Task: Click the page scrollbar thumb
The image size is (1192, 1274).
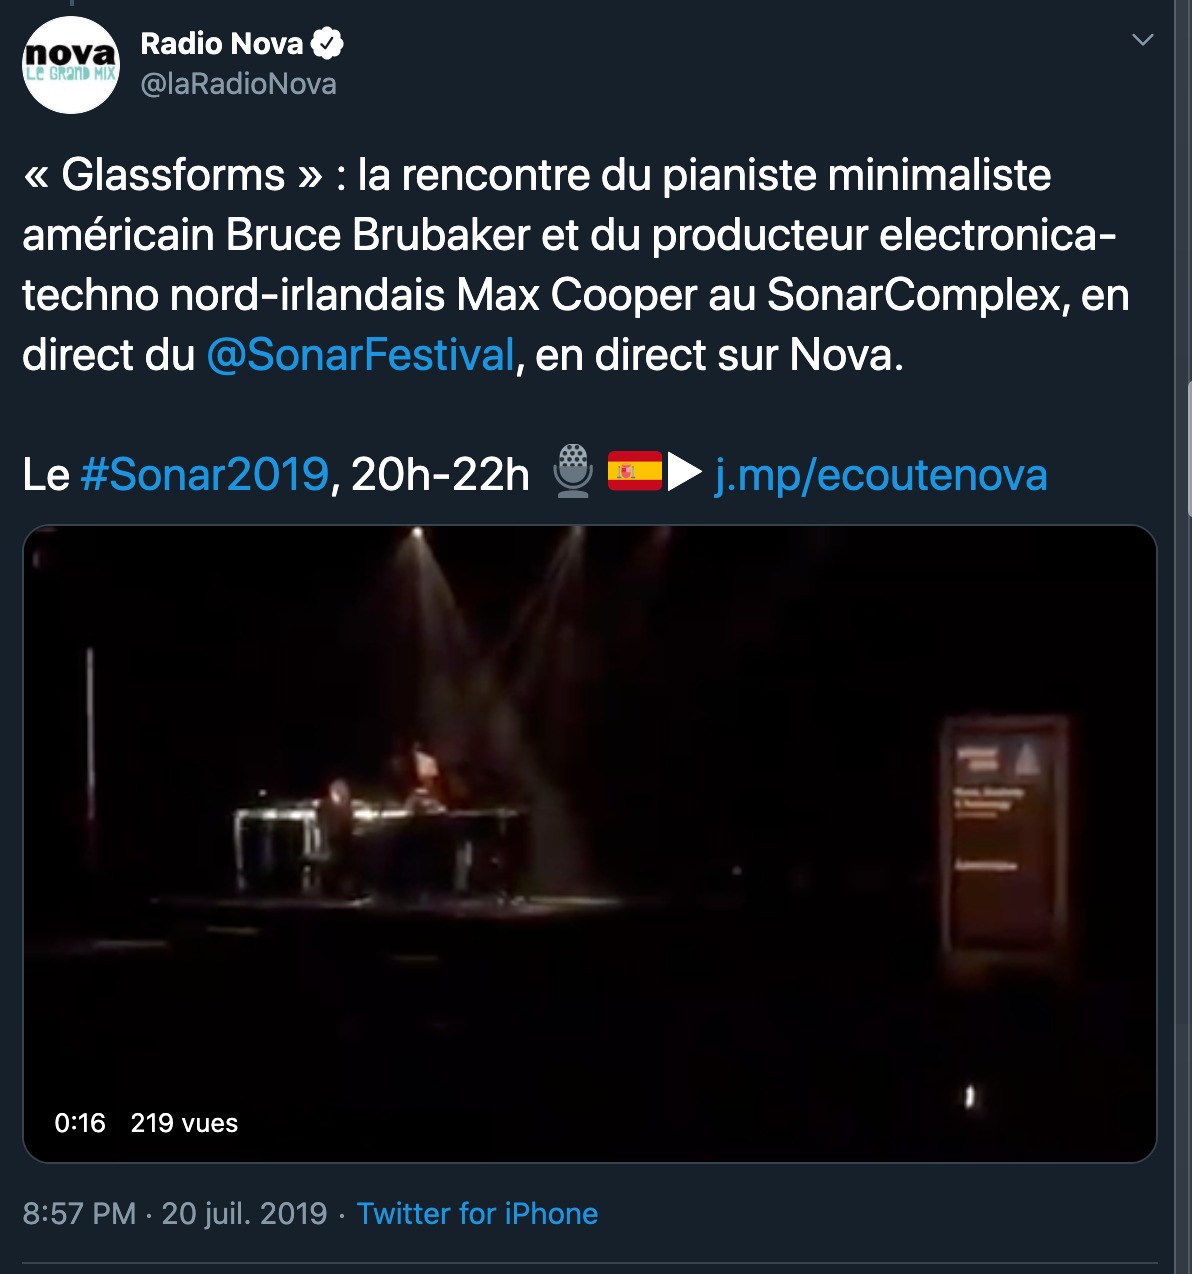Action: [x=1188, y=450]
